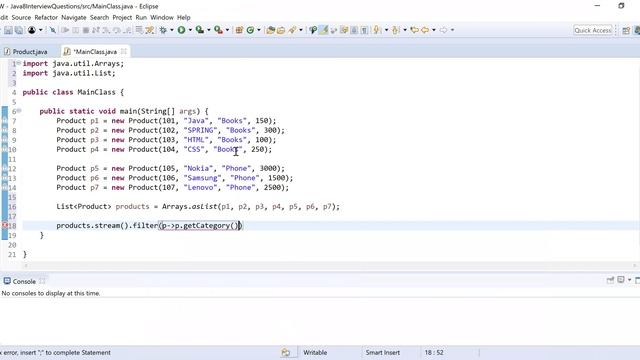Click the Display Selected Console icon
Viewport: 640px width, 360px height.
621,280
